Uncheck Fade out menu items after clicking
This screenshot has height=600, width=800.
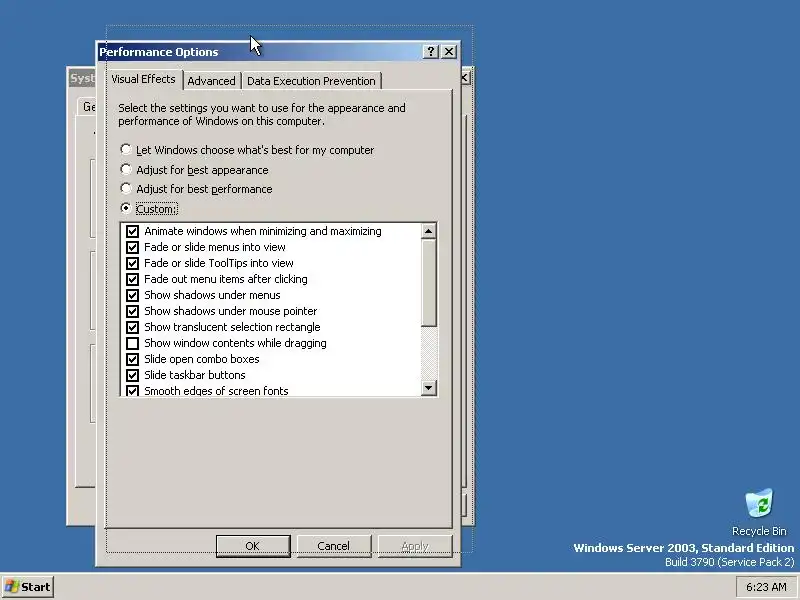point(133,279)
